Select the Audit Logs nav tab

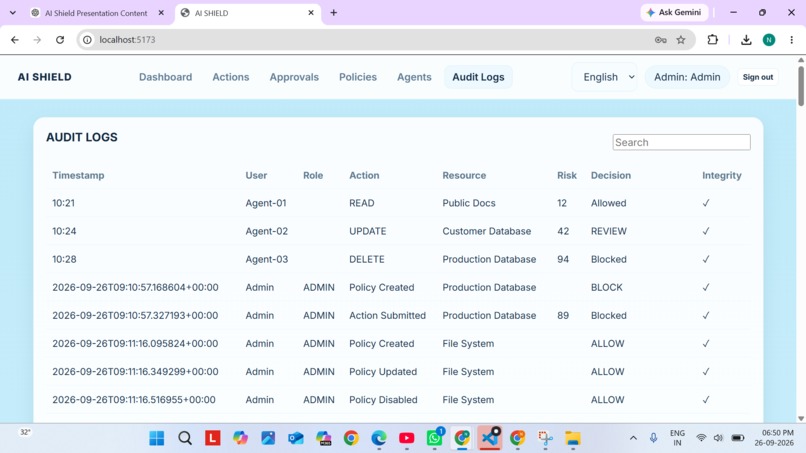click(478, 77)
